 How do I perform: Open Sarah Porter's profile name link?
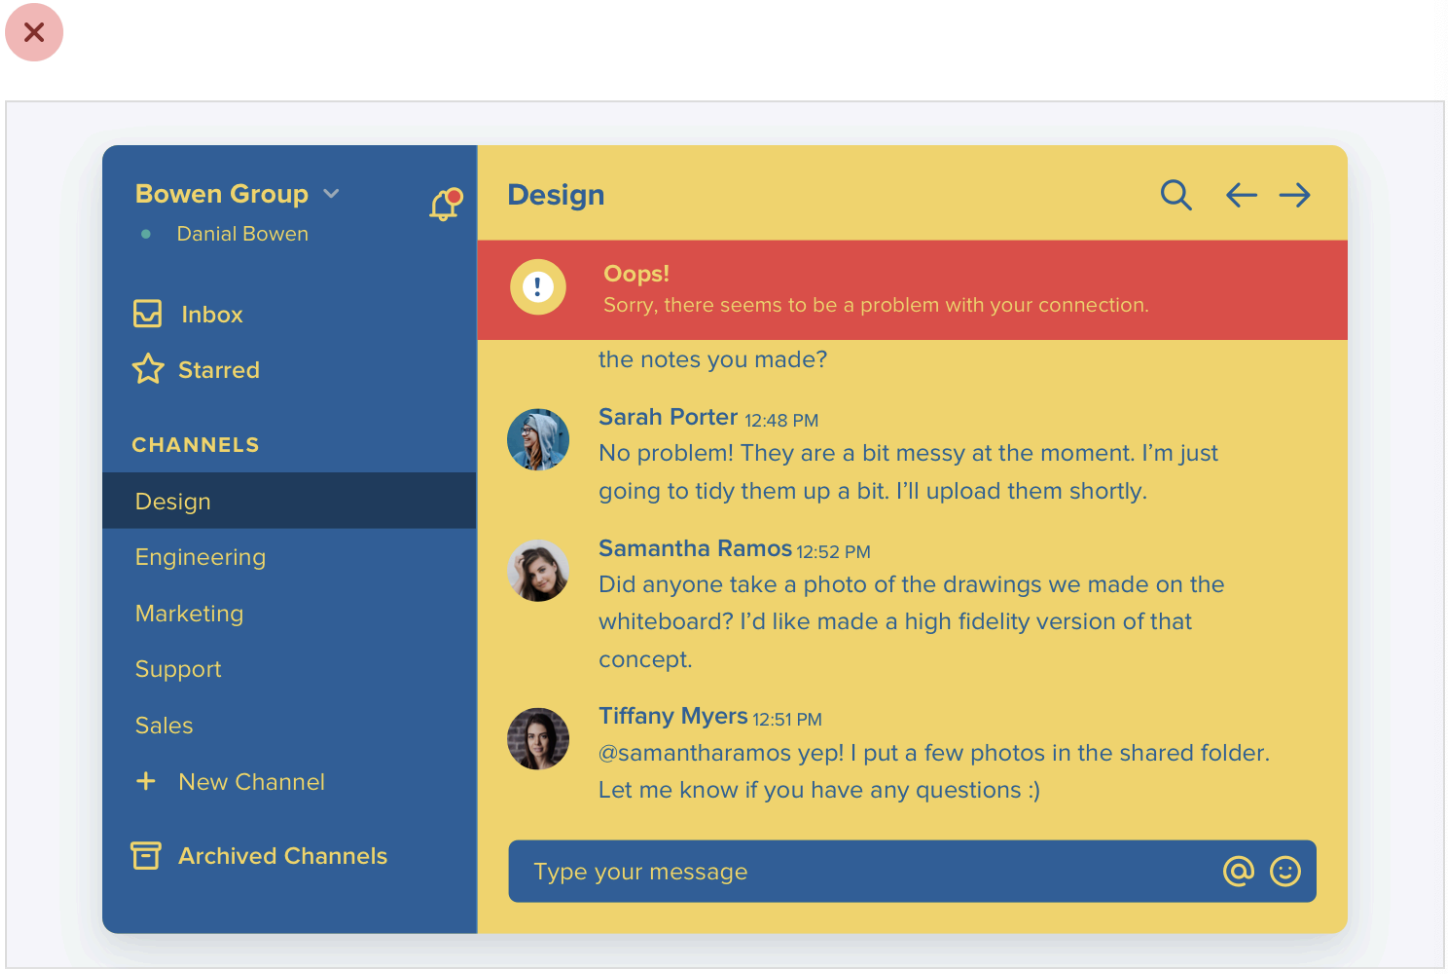(667, 417)
